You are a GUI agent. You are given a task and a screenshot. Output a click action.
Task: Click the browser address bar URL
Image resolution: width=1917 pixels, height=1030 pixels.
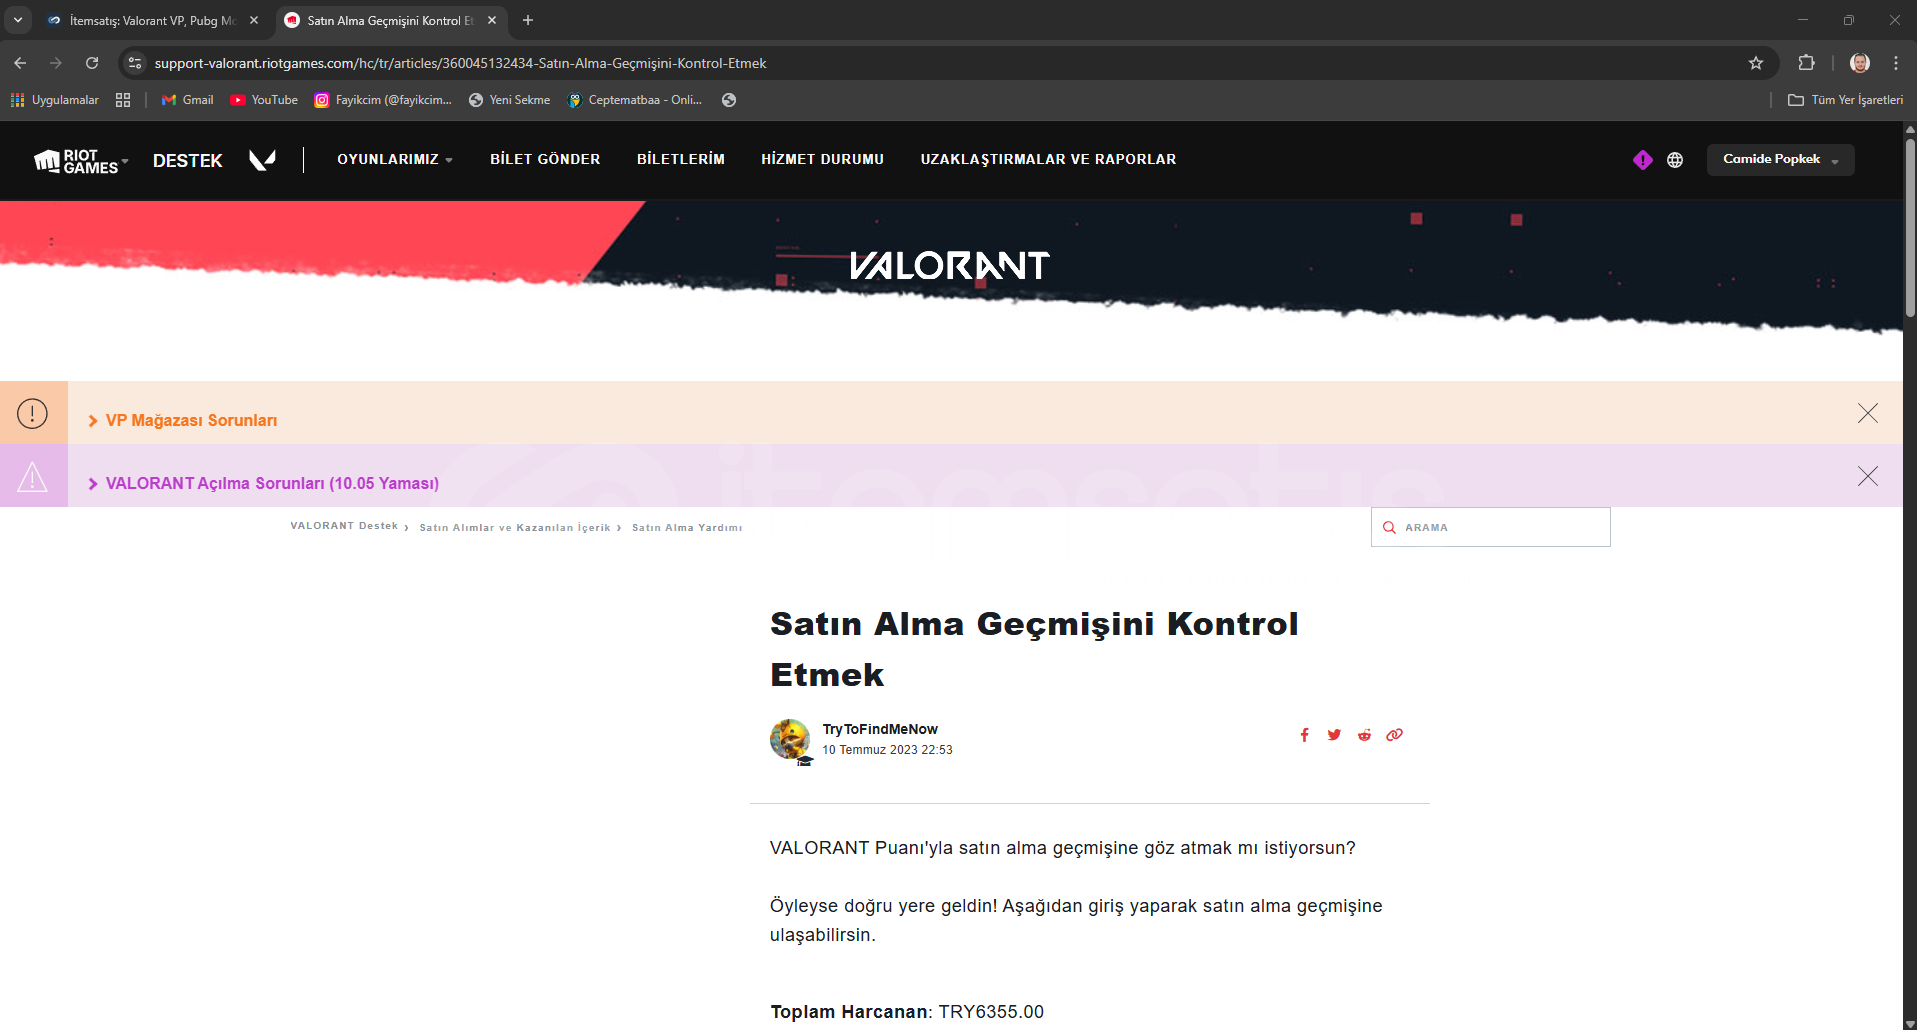tap(460, 63)
